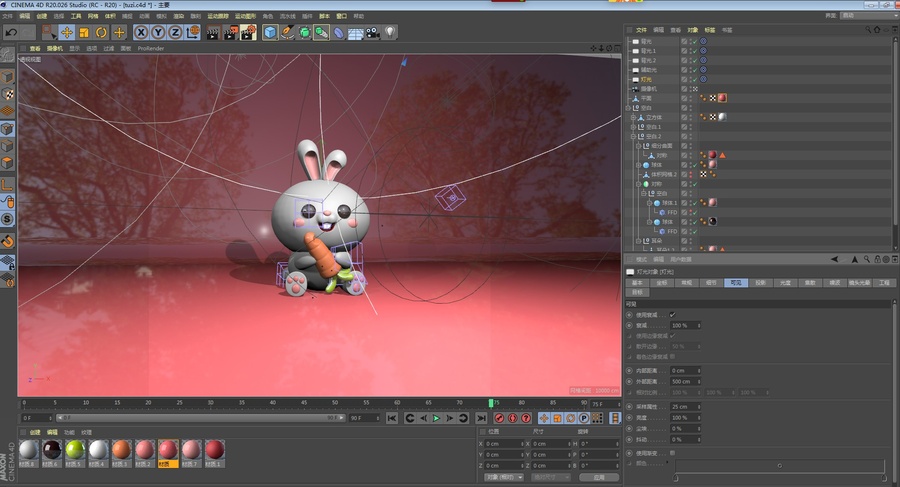
Task: Click the coordinate system icon
Action: coord(193,33)
